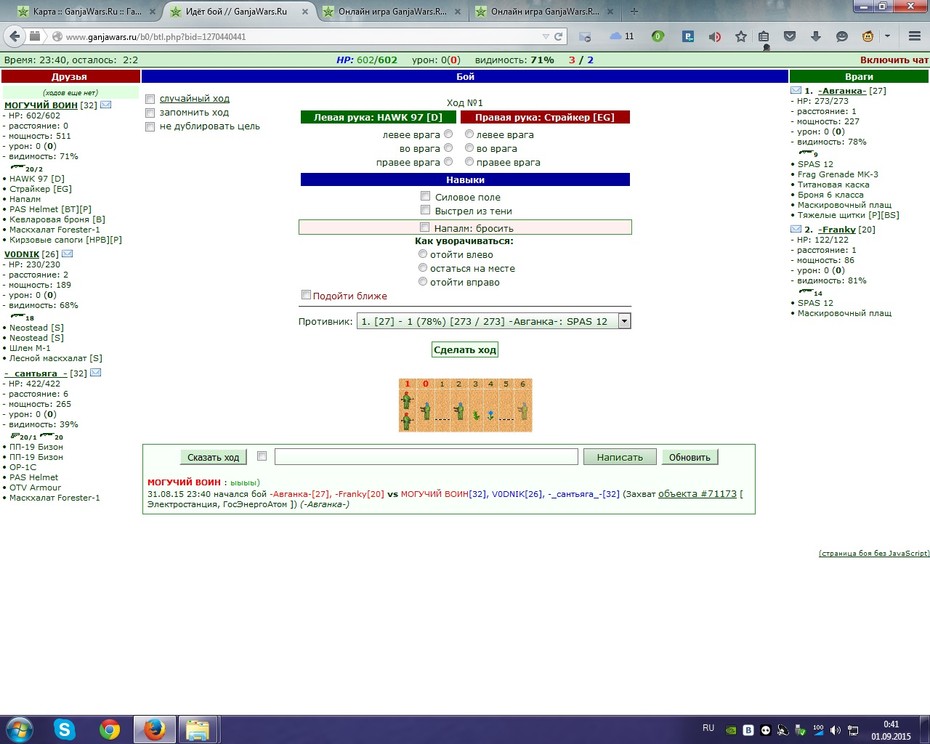Show bookmarks list icon in toolbar

pos(763,36)
